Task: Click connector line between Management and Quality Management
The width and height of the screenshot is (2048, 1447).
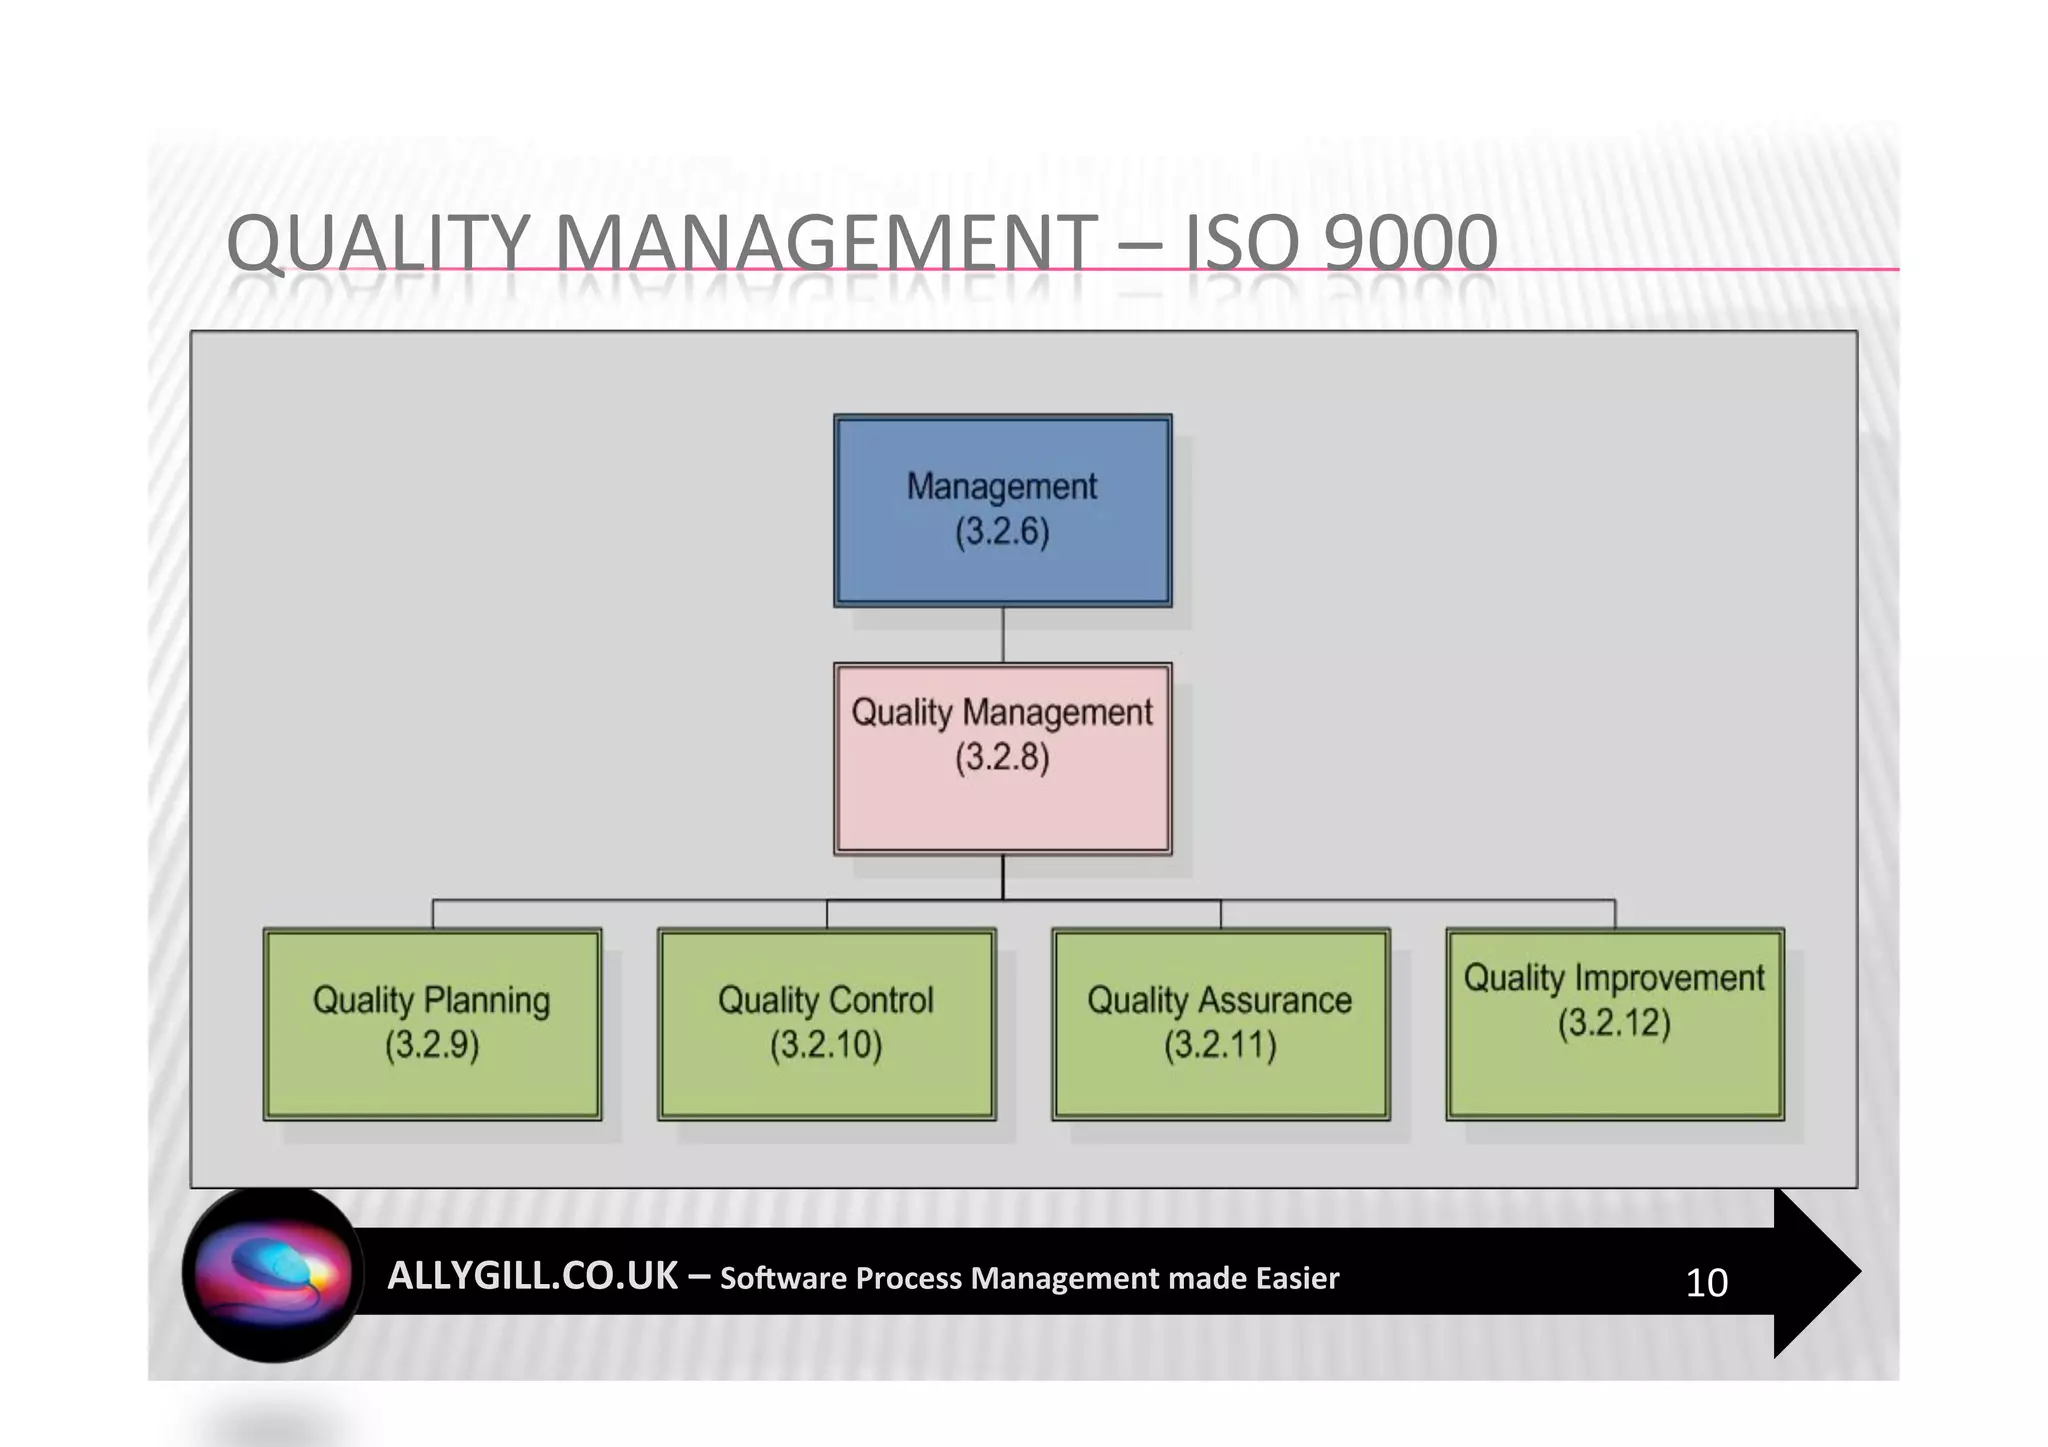Action: [1003, 634]
